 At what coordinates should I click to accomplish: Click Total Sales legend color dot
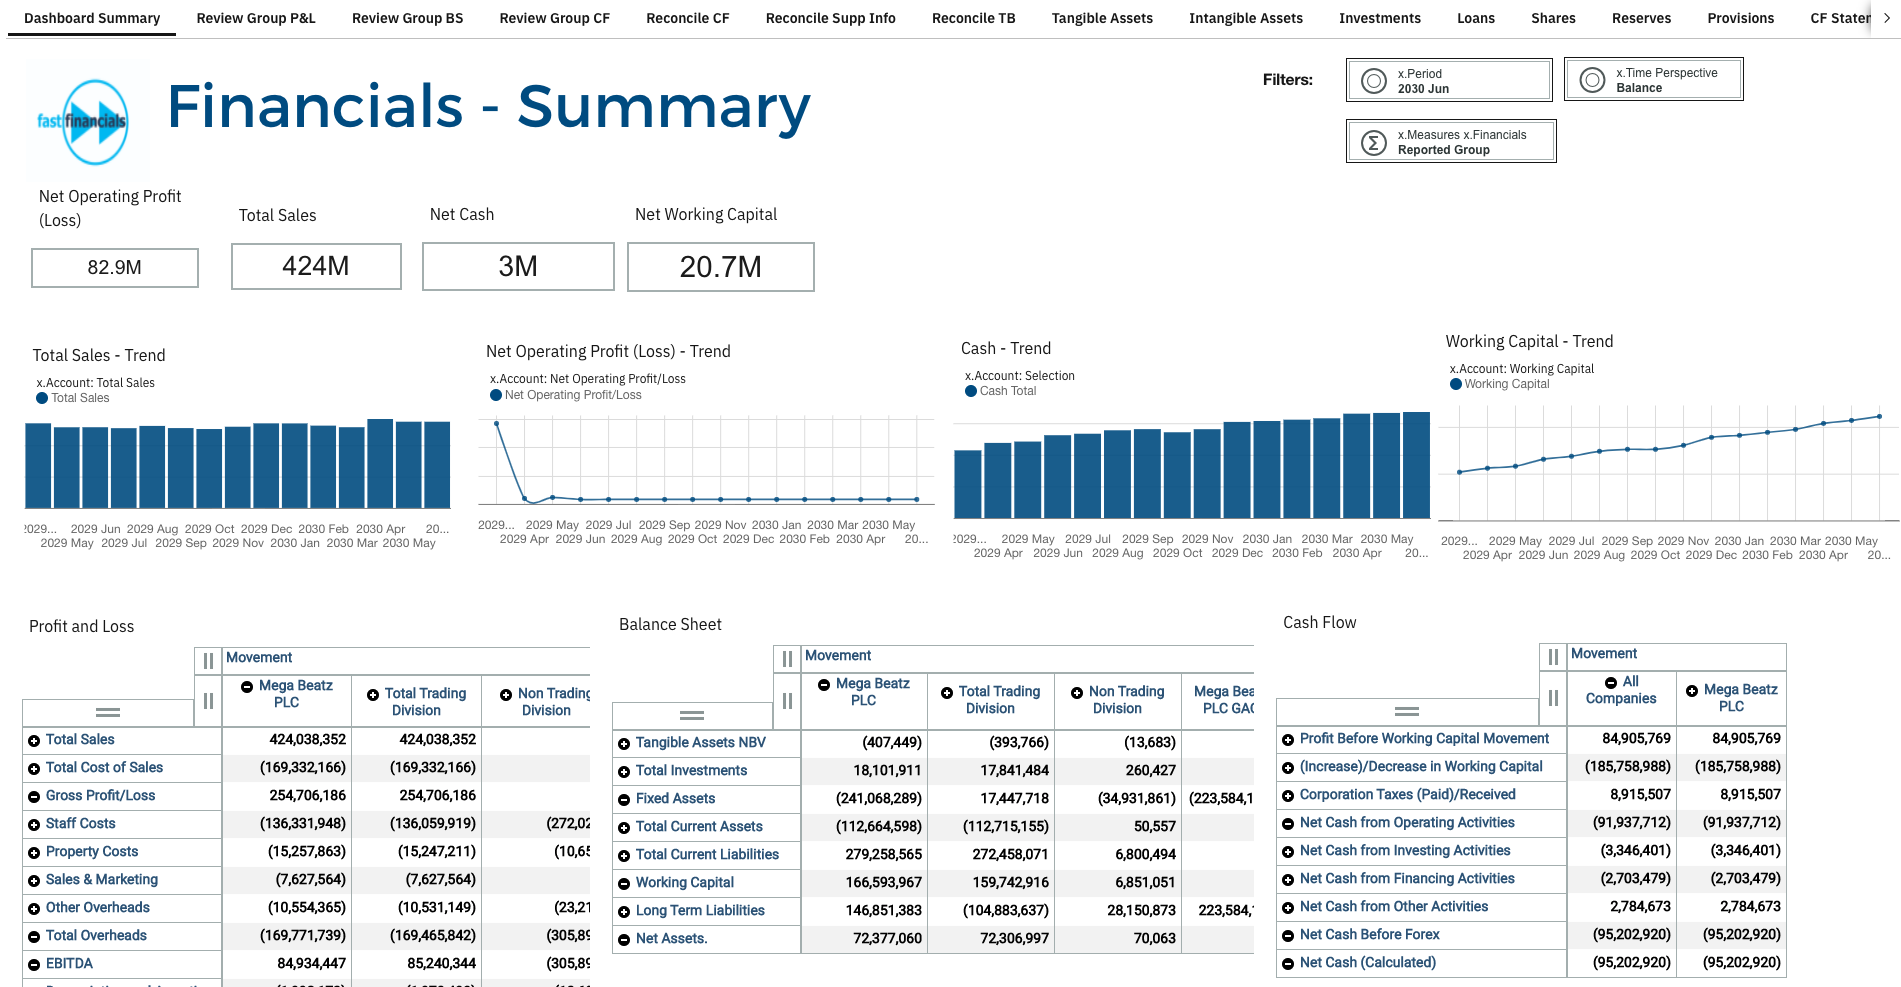[x=42, y=398]
